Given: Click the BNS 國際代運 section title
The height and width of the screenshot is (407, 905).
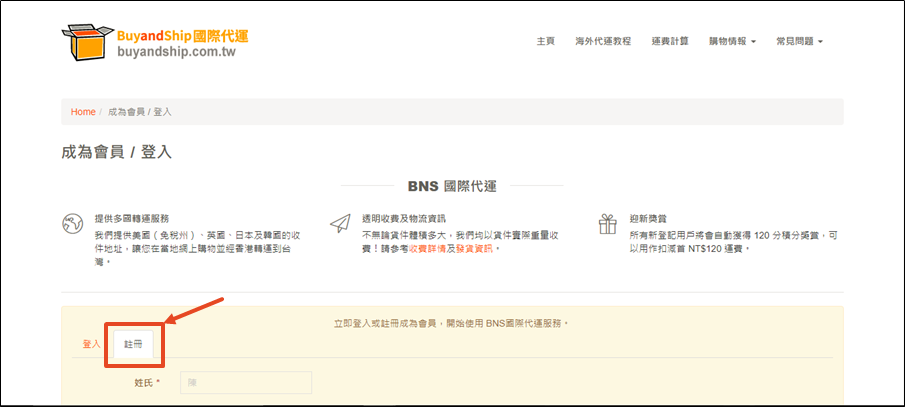Looking at the screenshot, I should pyautogui.click(x=452, y=186).
